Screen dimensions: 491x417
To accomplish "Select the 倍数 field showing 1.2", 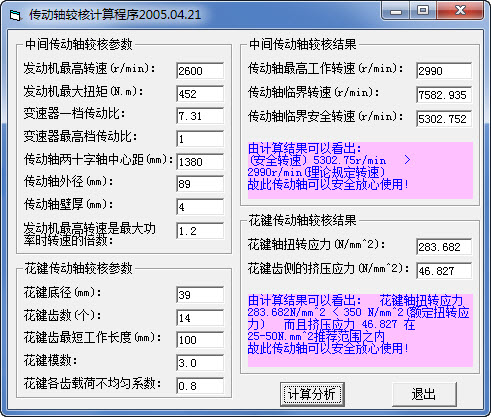I will click(200, 231).
